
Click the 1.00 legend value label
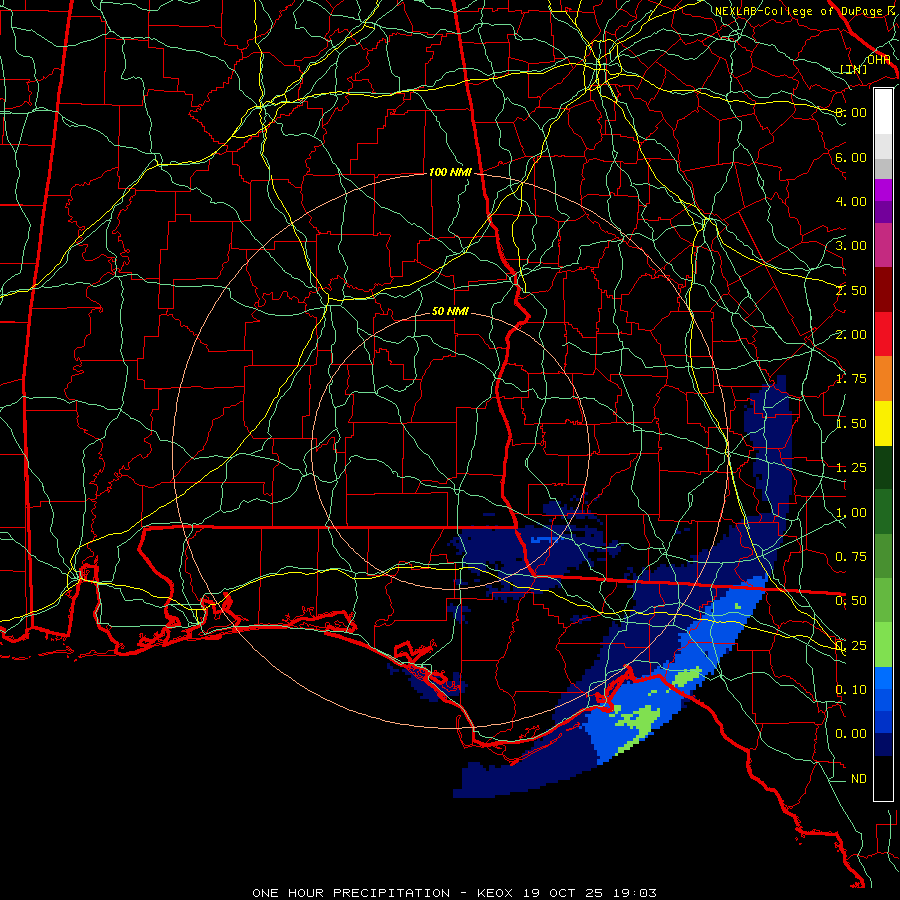click(851, 513)
